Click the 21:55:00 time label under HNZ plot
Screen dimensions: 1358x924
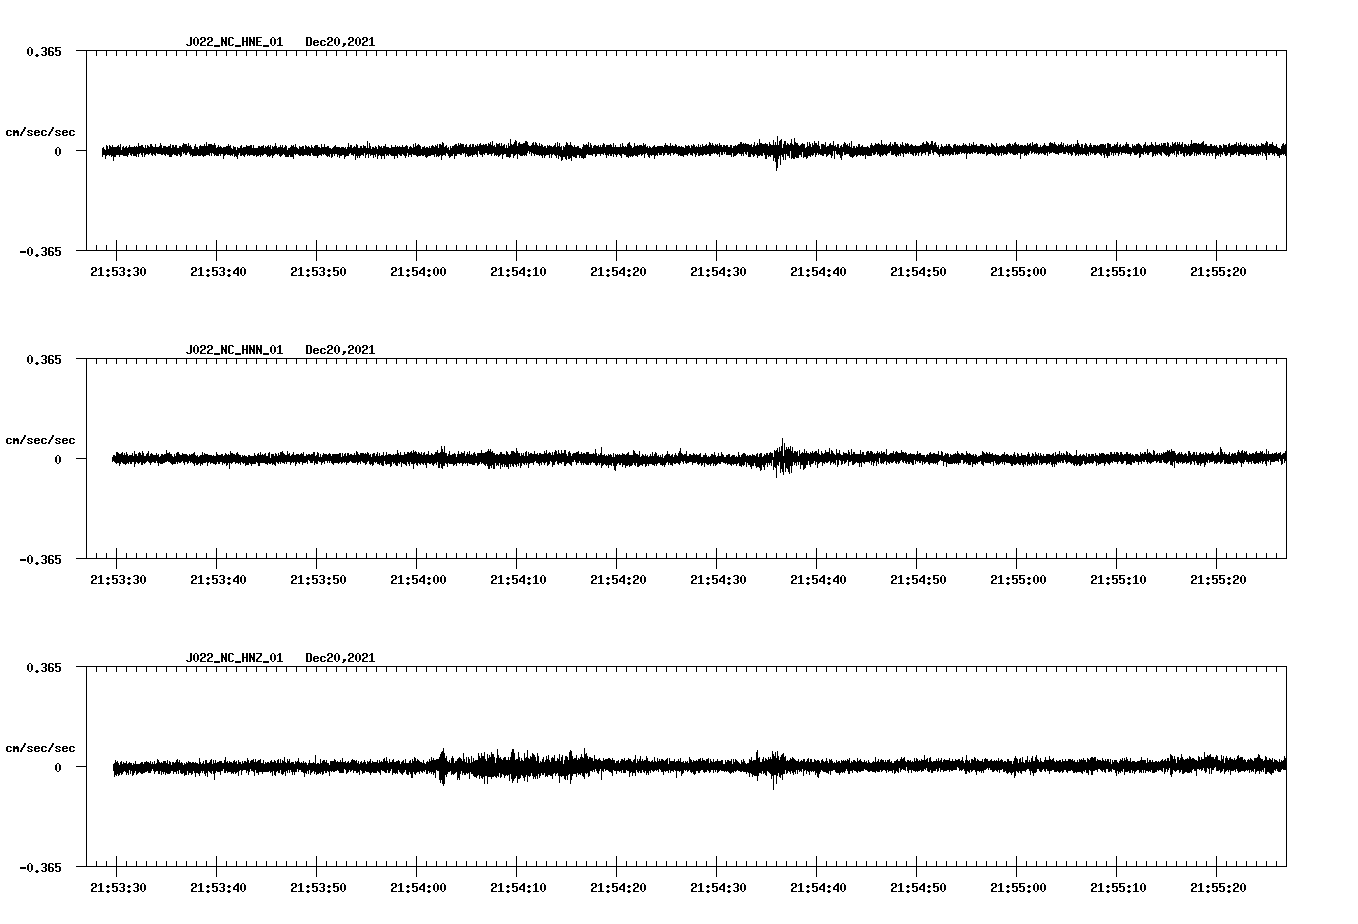point(1018,887)
